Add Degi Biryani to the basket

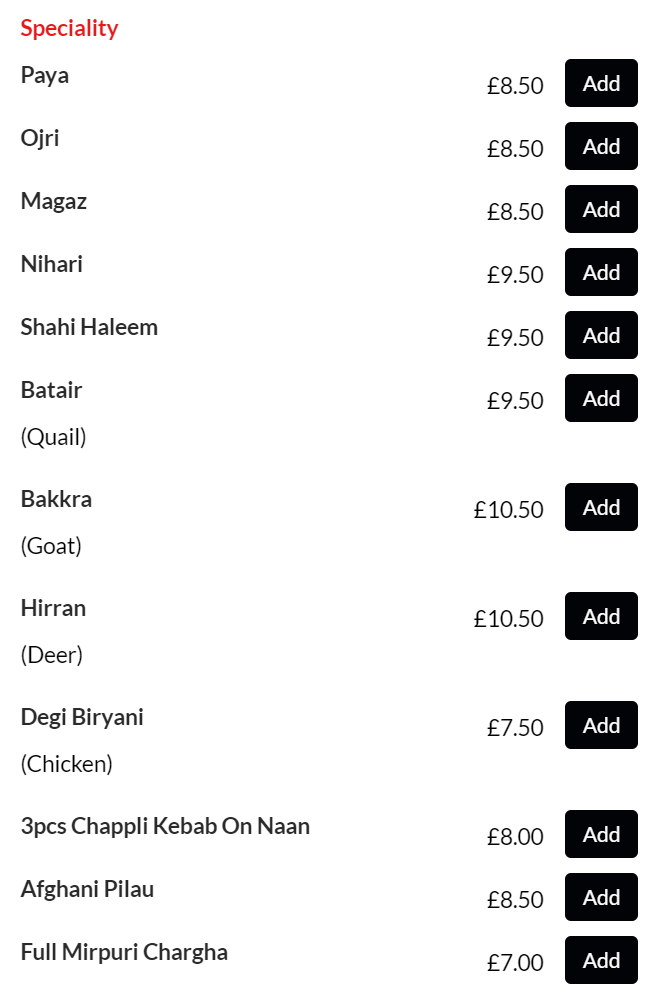(601, 725)
